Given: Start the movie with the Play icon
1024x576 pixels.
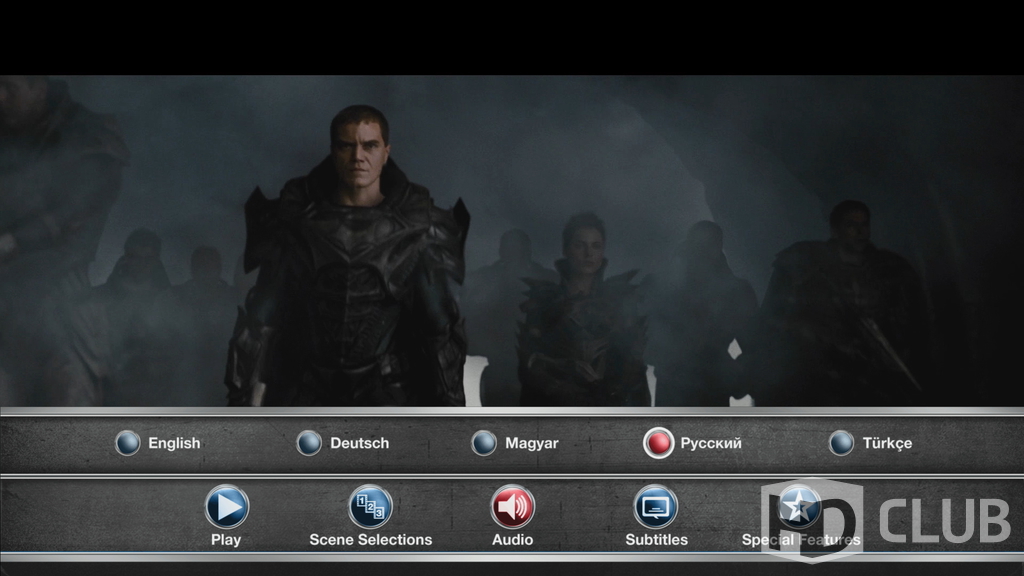Looking at the screenshot, I should click(227, 506).
